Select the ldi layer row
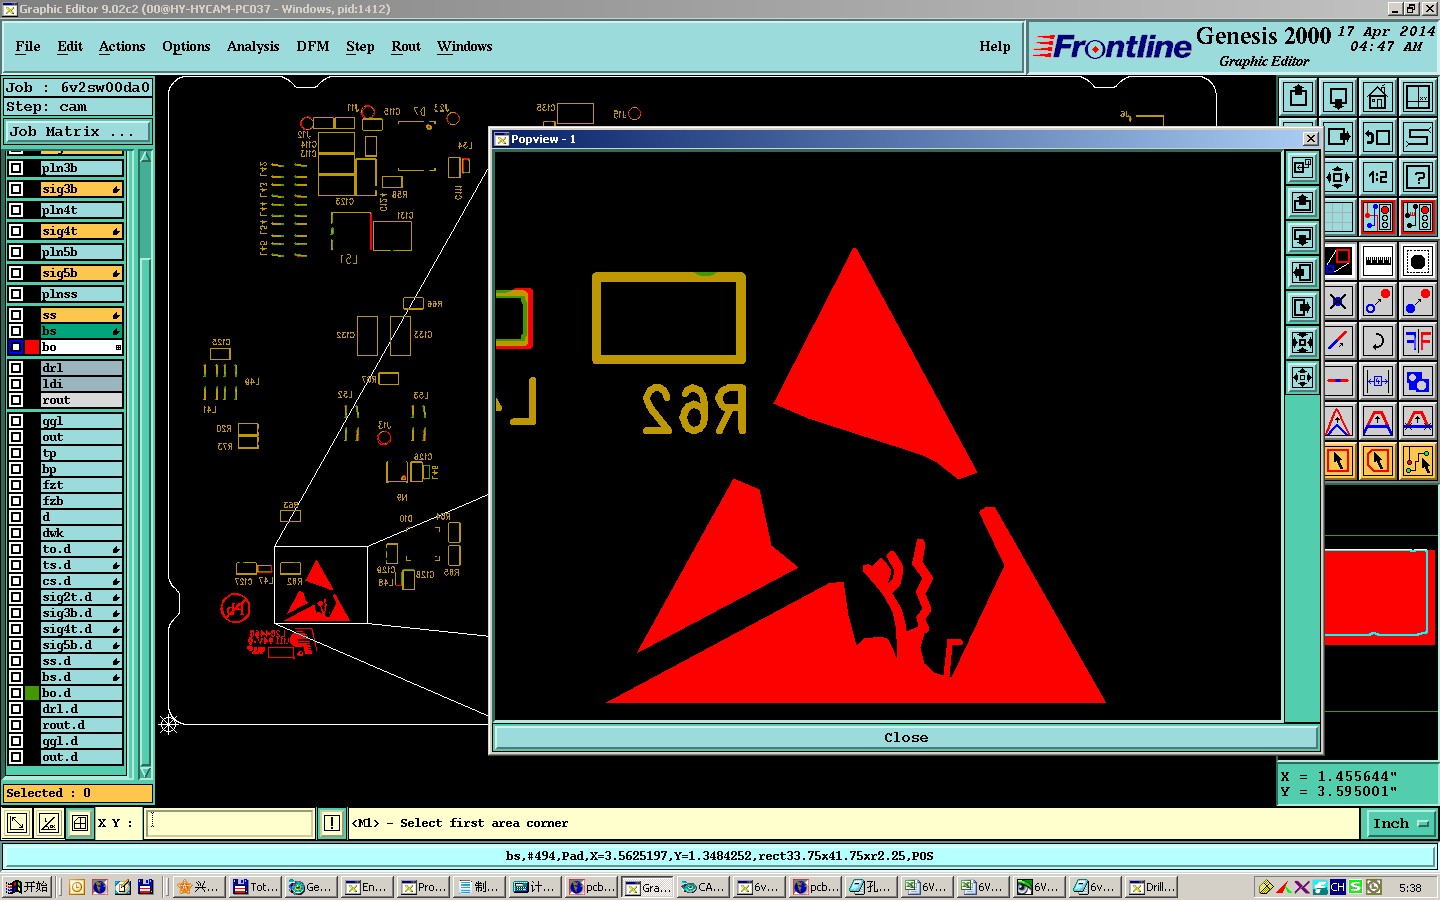 [81, 384]
